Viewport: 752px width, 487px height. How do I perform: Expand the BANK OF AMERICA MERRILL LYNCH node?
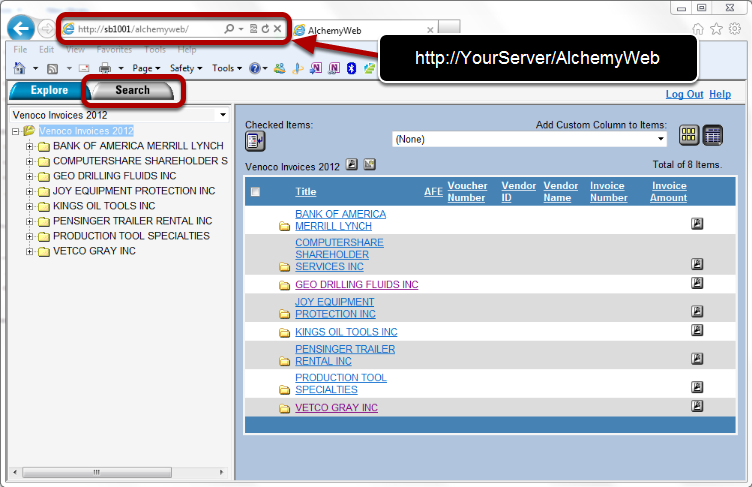point(30,146)
